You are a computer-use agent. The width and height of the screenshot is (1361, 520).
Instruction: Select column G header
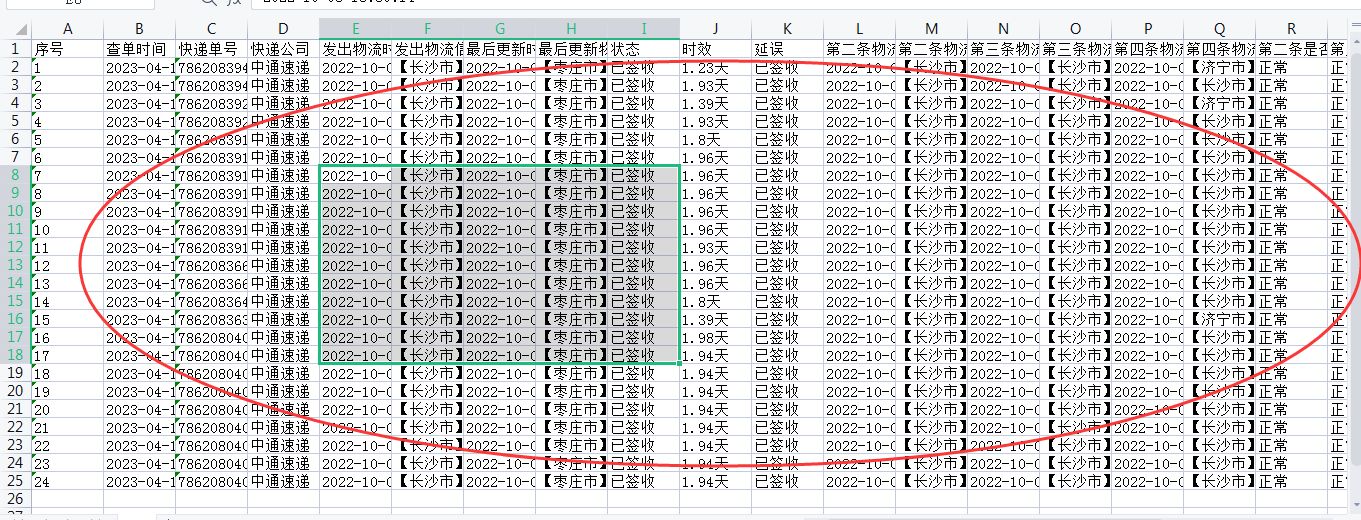(x=499, y=29)
